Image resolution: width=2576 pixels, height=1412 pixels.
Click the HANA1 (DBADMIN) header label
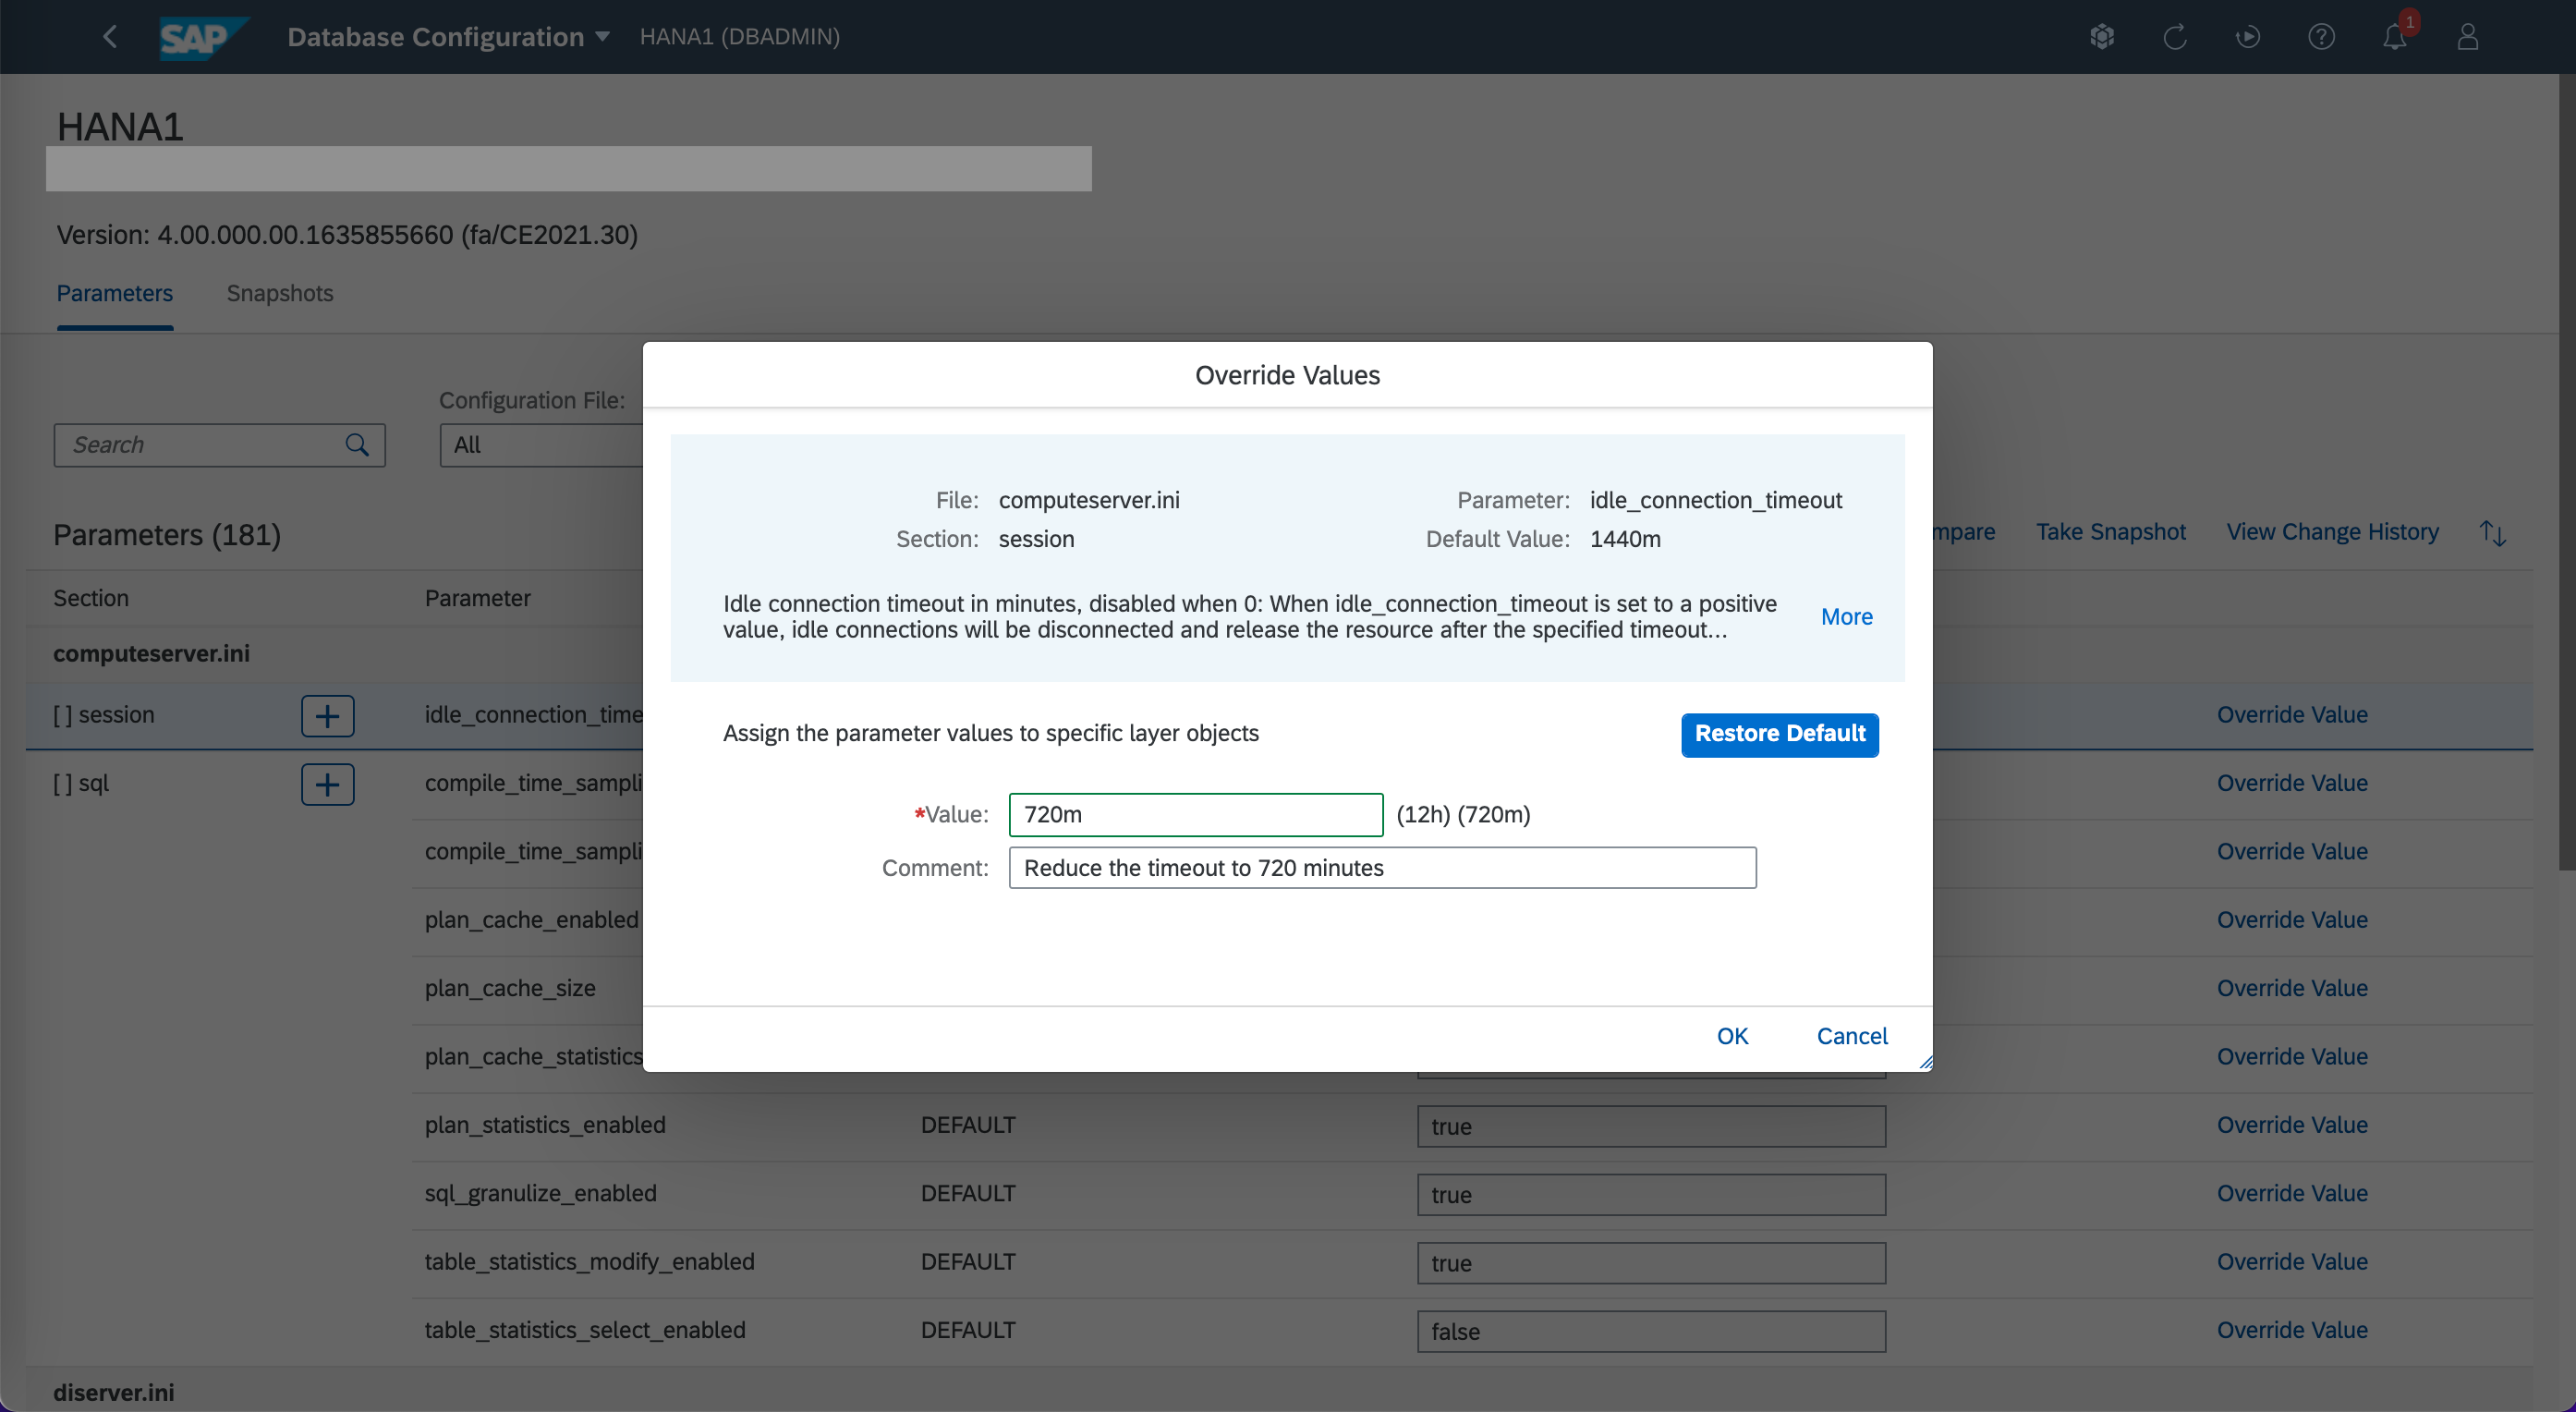[x=740, y=37]
